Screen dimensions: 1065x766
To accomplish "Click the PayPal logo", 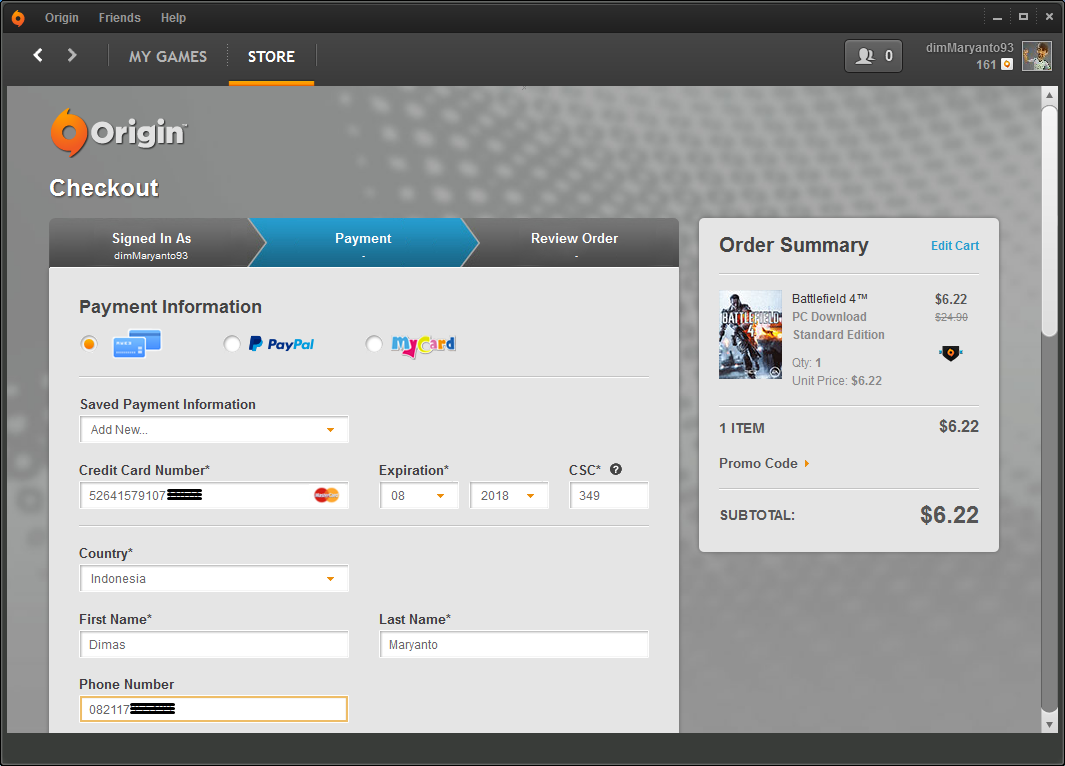I will pos(281,344).
